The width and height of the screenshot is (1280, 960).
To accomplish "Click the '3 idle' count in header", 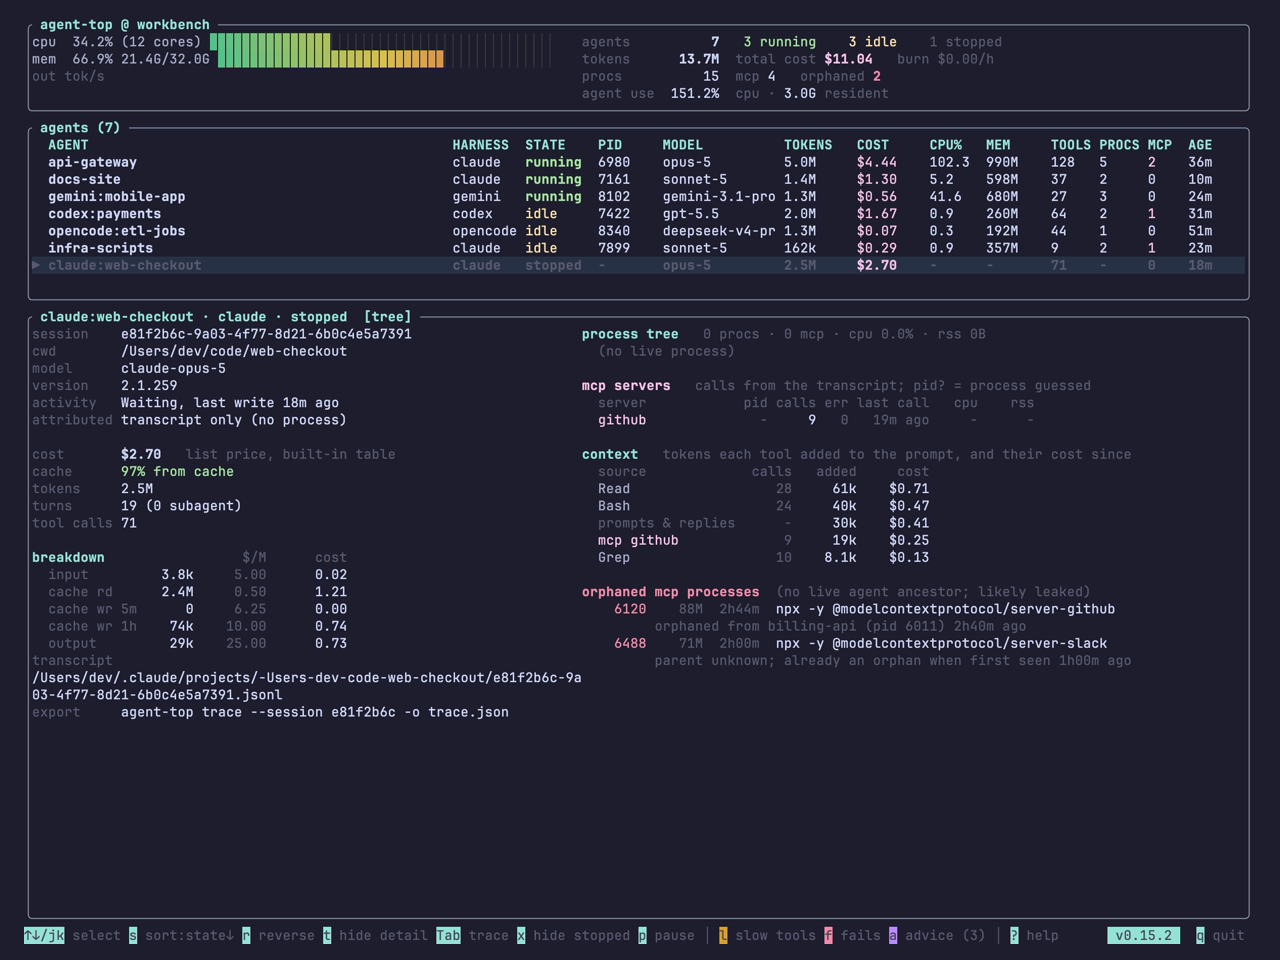I will coord(873,42).
